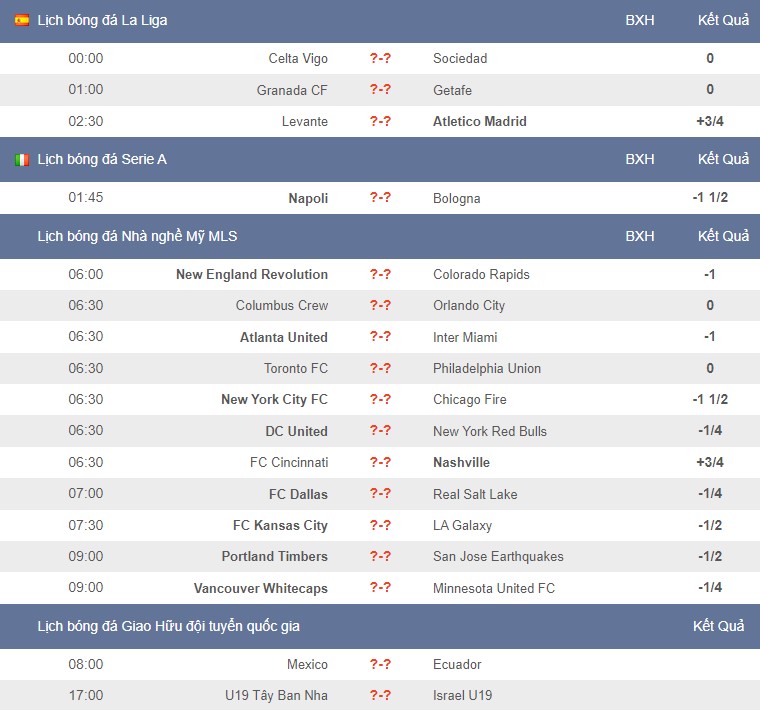Click the ?-? score of Levante match
This screenshot has width=760, height=710.
coord(380,121)
